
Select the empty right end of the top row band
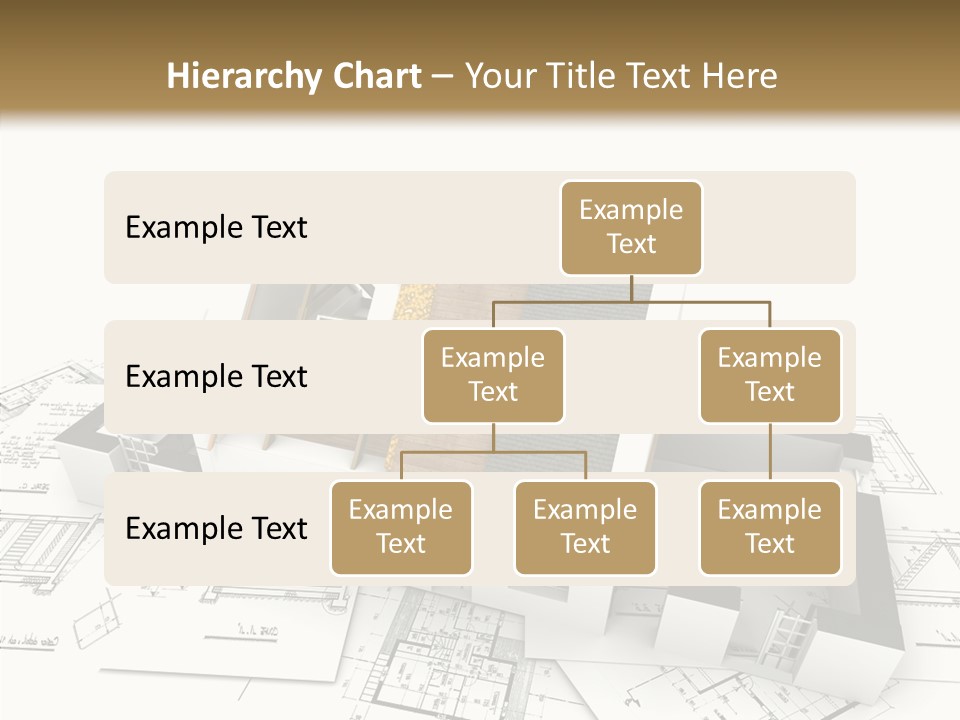[790, 228]
